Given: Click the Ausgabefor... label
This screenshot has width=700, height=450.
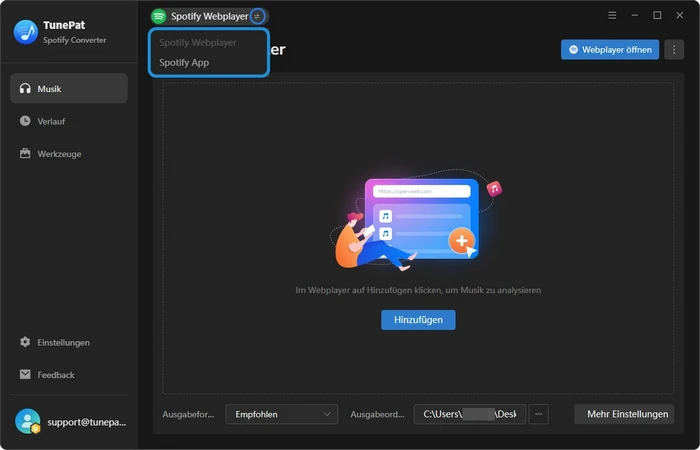Looking at the screenshot, I should (x=188, y=414).
